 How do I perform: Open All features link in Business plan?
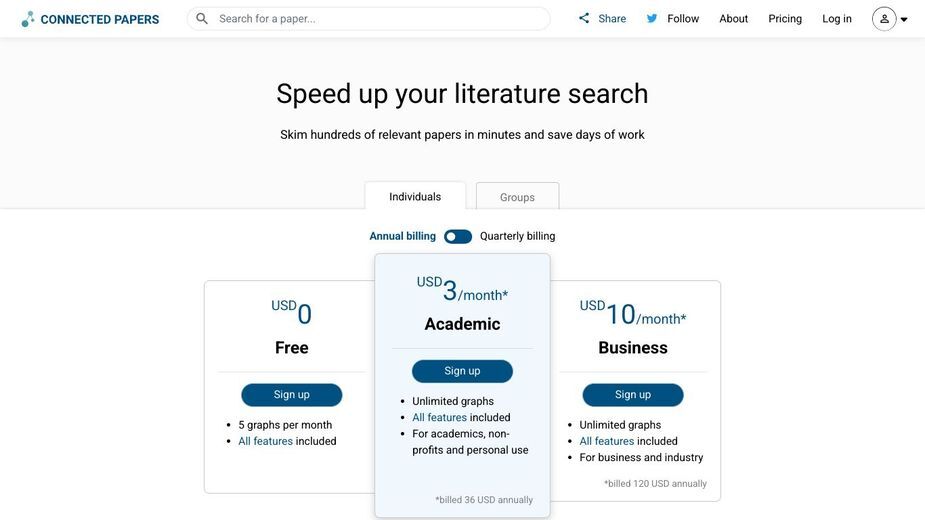[x=606, y=441]
